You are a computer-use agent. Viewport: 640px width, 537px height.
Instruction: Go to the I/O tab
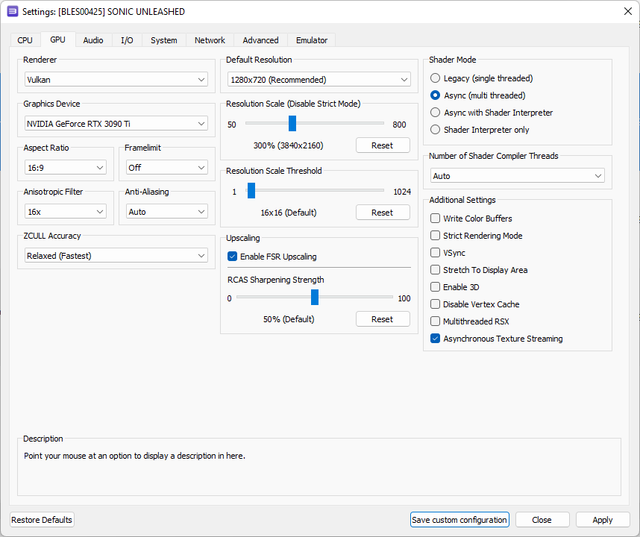pyautogui.click(x=127, y=40)
